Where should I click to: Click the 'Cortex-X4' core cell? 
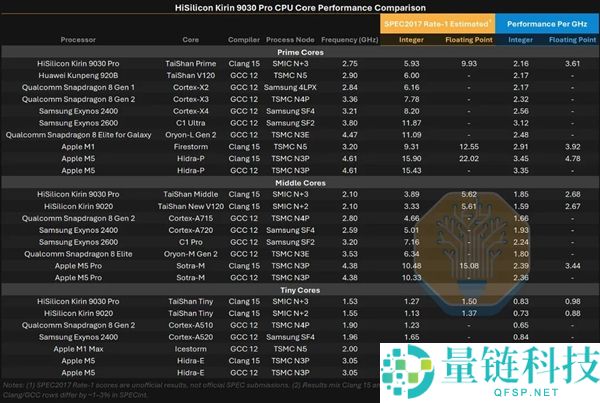(x=191, y=111)
